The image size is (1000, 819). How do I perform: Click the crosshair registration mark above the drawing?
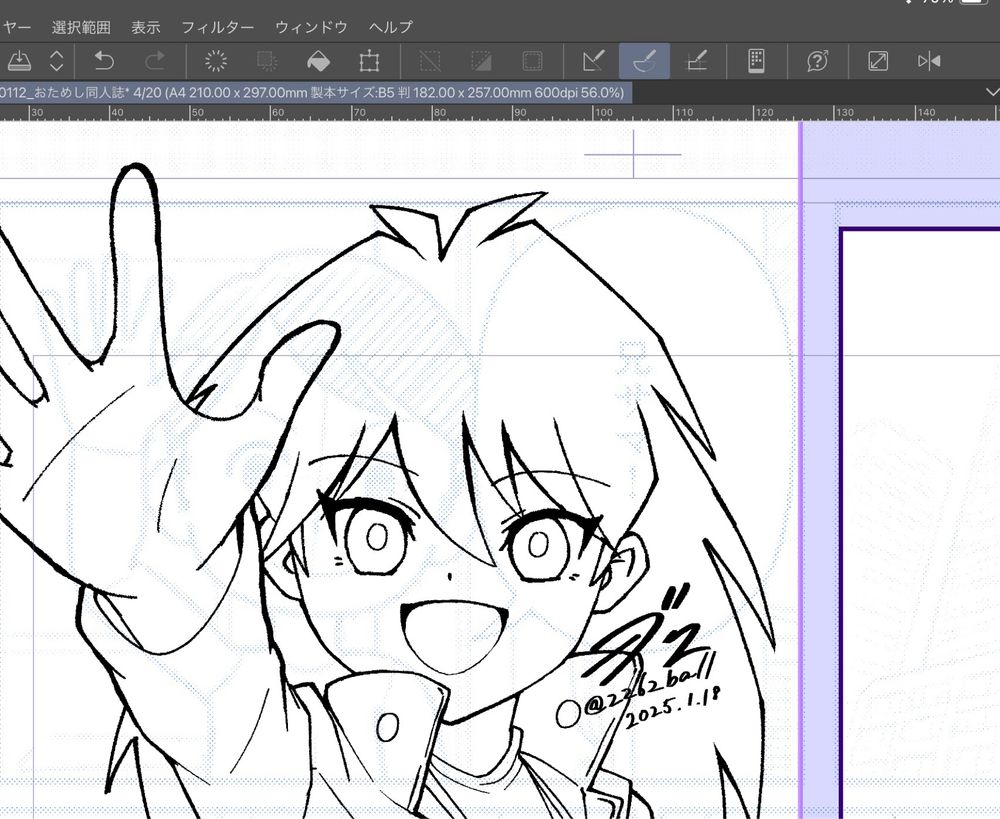(633, 154)
